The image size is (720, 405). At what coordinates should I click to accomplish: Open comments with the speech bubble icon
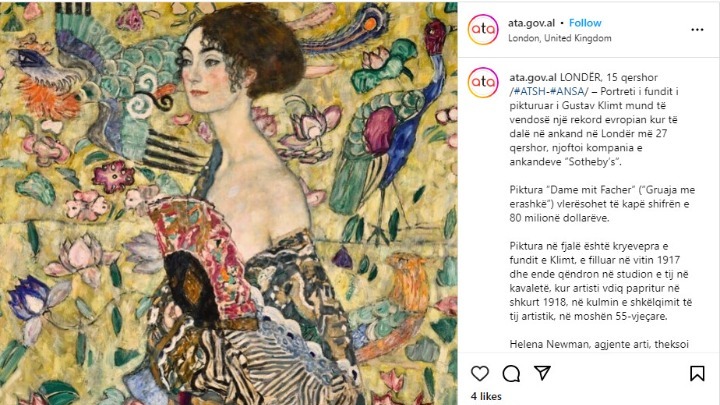click(511, 373)
